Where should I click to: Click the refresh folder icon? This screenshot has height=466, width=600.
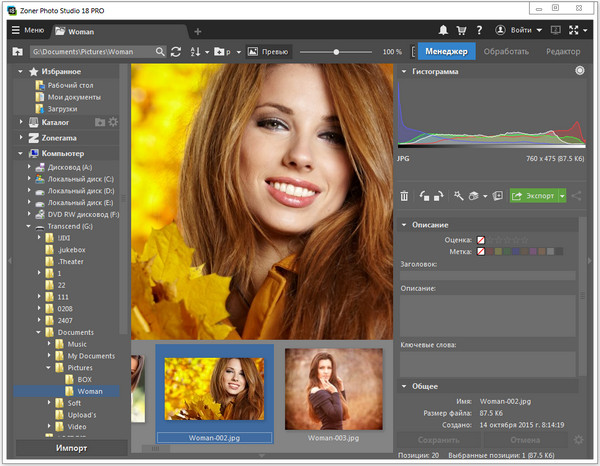(x=176, y=51)
